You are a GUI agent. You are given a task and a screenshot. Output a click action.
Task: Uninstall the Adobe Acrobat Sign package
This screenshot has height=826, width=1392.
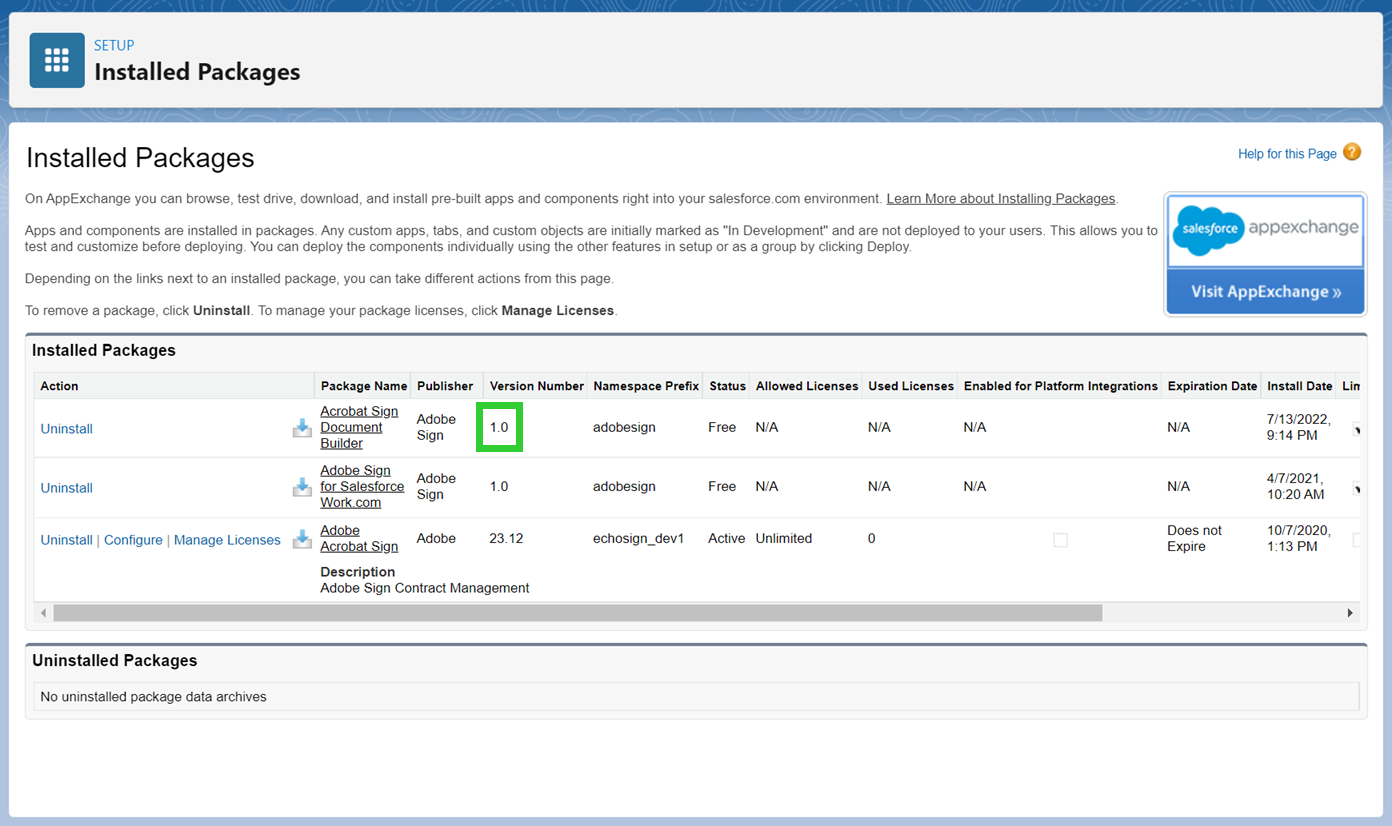(66, 539)
